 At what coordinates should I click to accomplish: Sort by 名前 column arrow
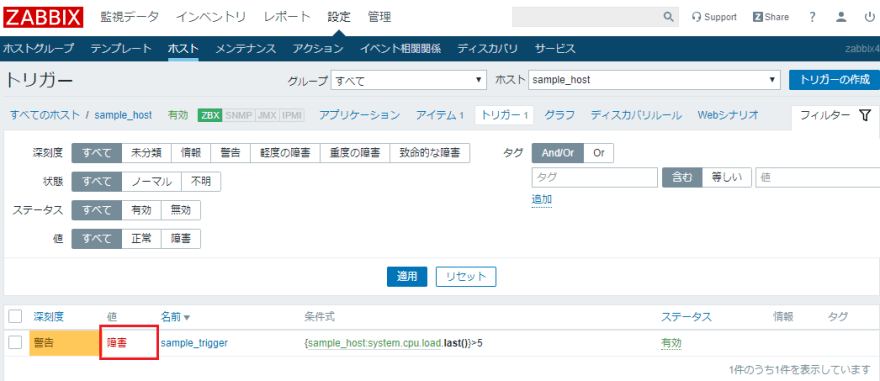click(187, 318)
